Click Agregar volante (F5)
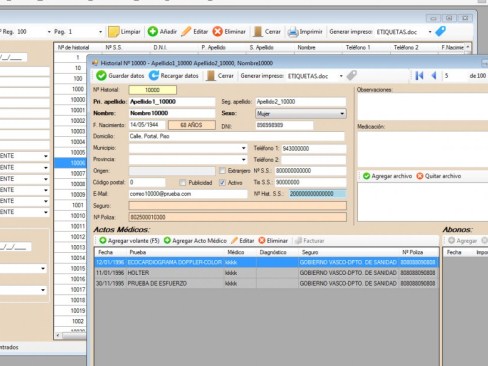Image resolution: width=488 pixels, height=366 pixels. (129, 241)
